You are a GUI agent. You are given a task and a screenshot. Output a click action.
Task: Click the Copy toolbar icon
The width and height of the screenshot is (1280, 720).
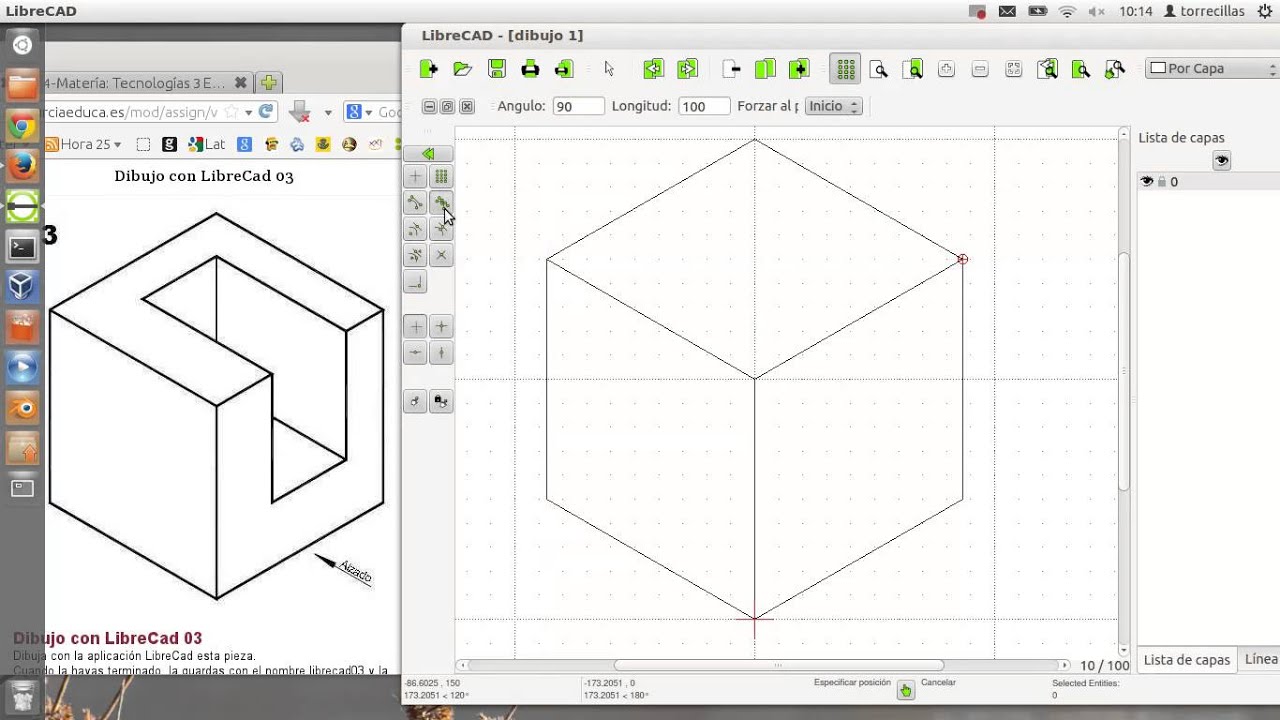(765, 69)
